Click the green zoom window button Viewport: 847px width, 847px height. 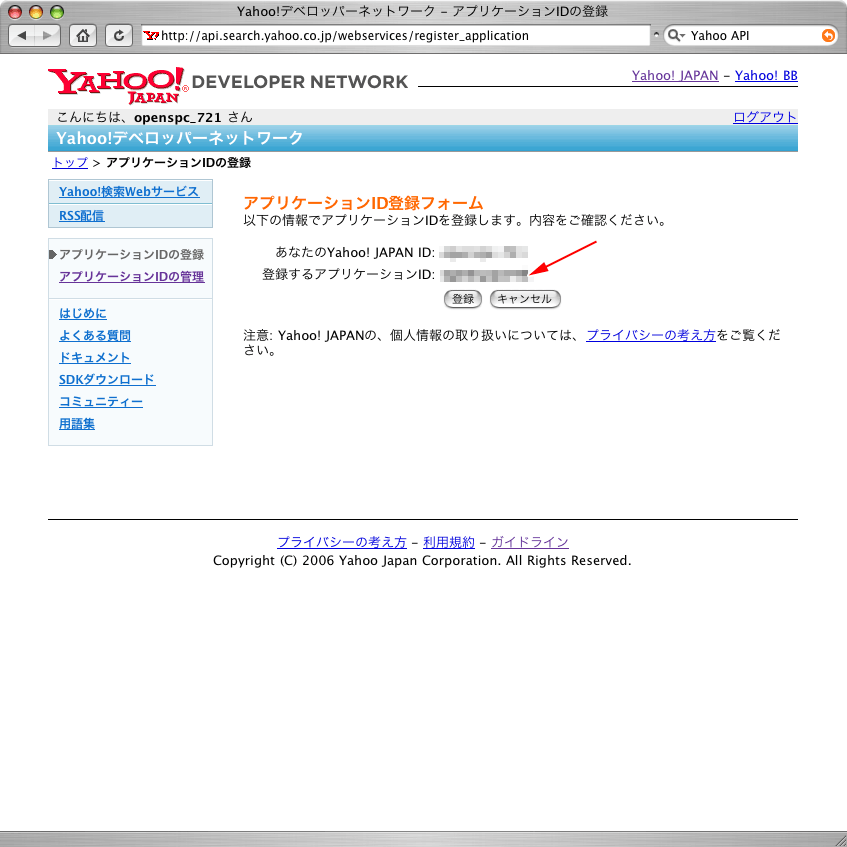tap(57, 11)
